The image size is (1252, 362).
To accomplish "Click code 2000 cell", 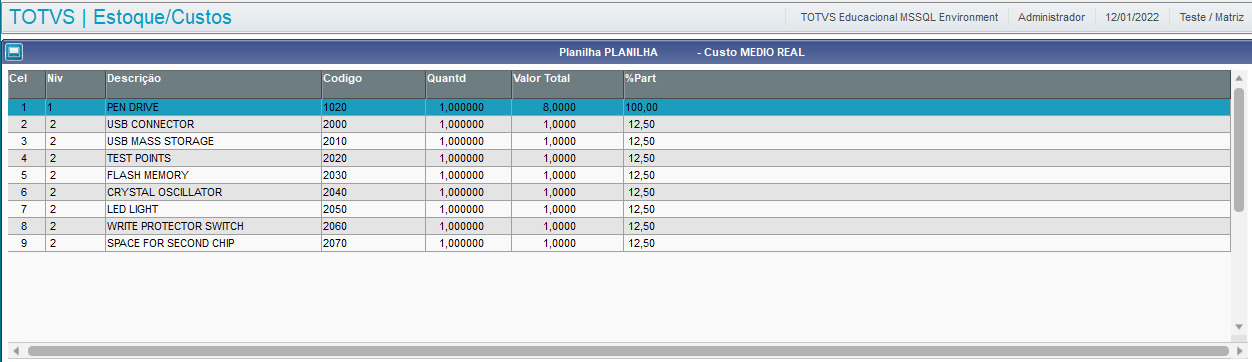I will (x=374, y=124).
